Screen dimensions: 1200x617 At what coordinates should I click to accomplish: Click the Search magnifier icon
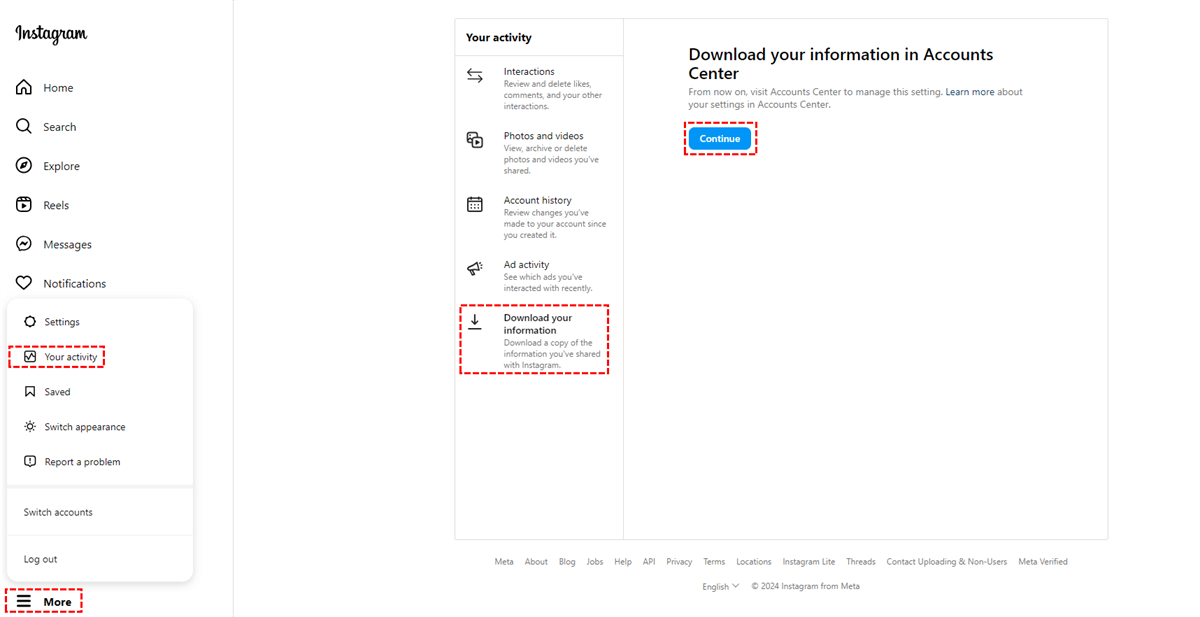(x=24, y=126)
